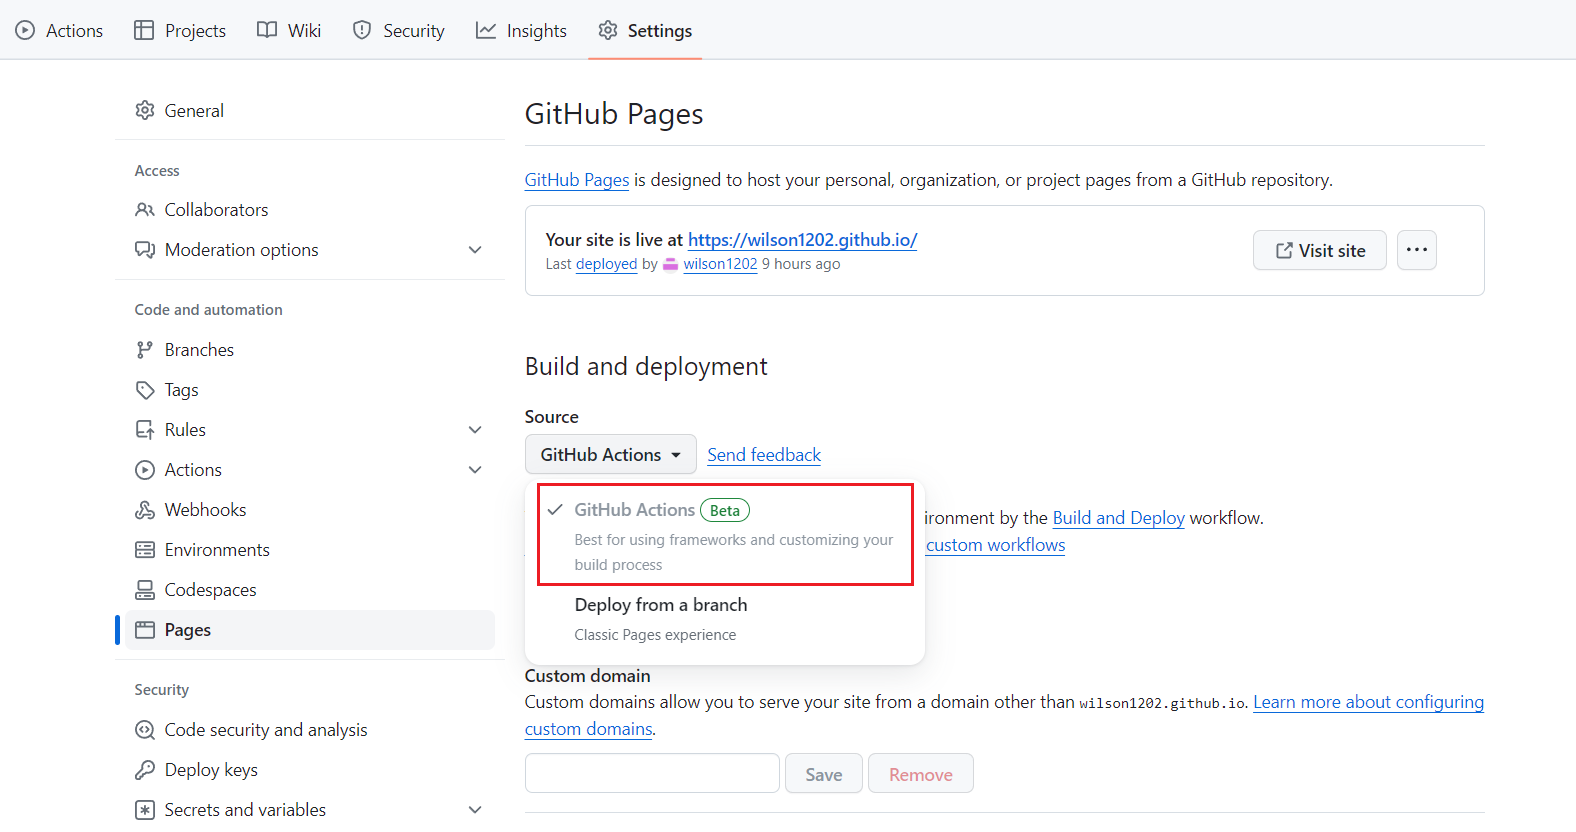The height and width of the screenshot is (832, 1576).
Task: Click the Deploy keys key icon
Action: click(145, 770)
